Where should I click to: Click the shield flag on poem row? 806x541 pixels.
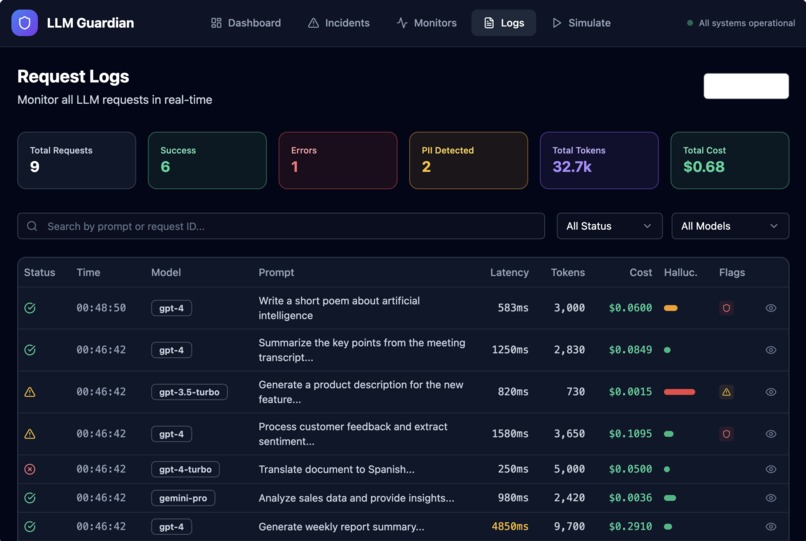[x=726, y=308]
